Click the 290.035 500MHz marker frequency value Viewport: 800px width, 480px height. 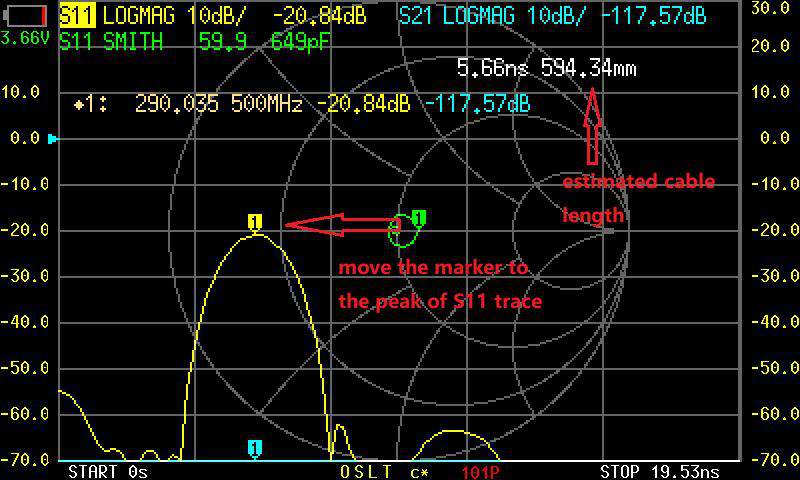(219, 104)
